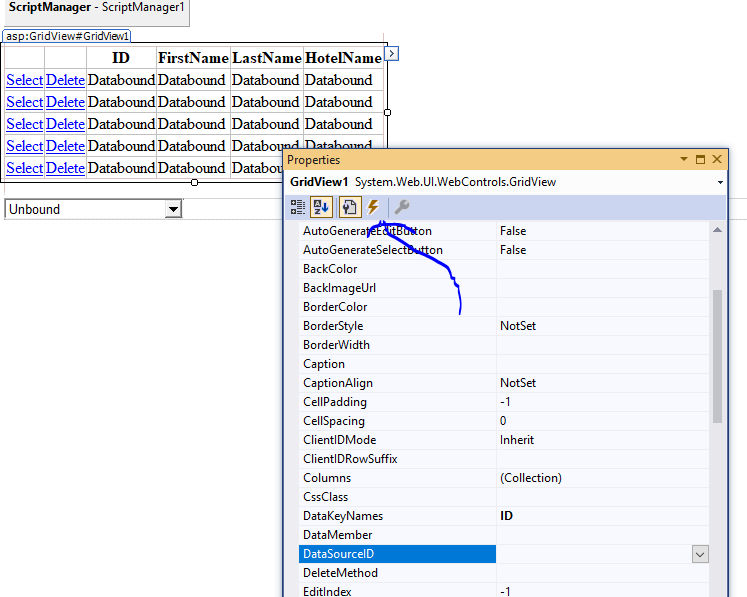Viewport: 747px width, 597px height.
Task: Open the Unbound dropdown list
Action: 173,209
